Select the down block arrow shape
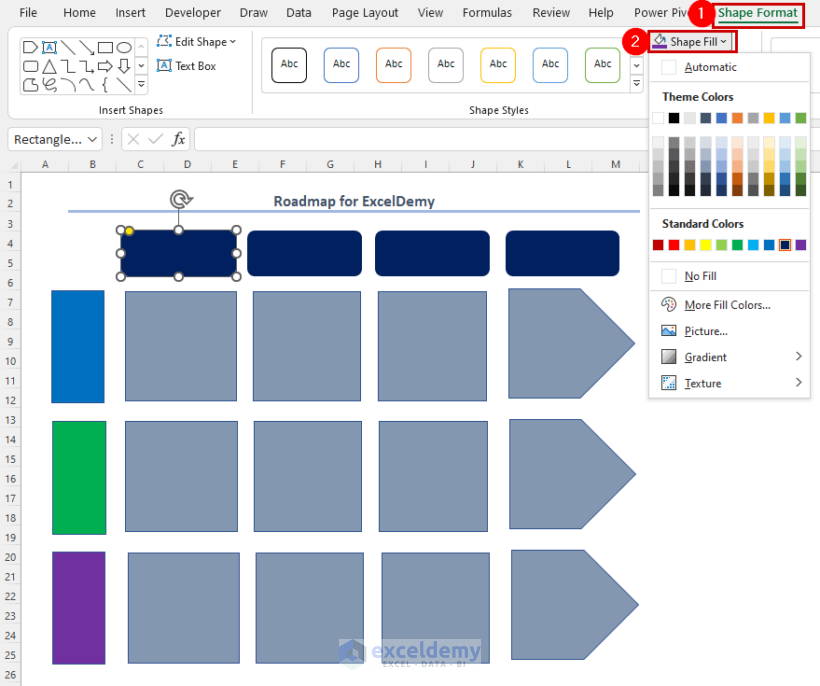Image resolution: width=820 pixels, height=686 pixels. click(x=124, y=66)
